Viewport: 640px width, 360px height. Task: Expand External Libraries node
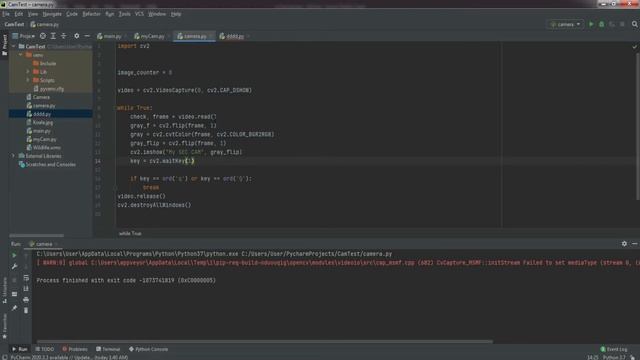[x=13, y=156]
